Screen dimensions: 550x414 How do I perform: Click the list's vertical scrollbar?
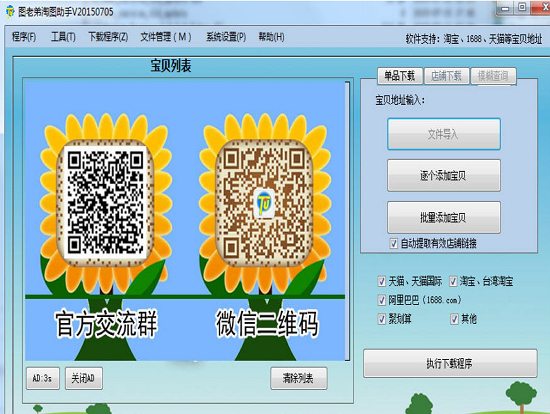point(347,221)
